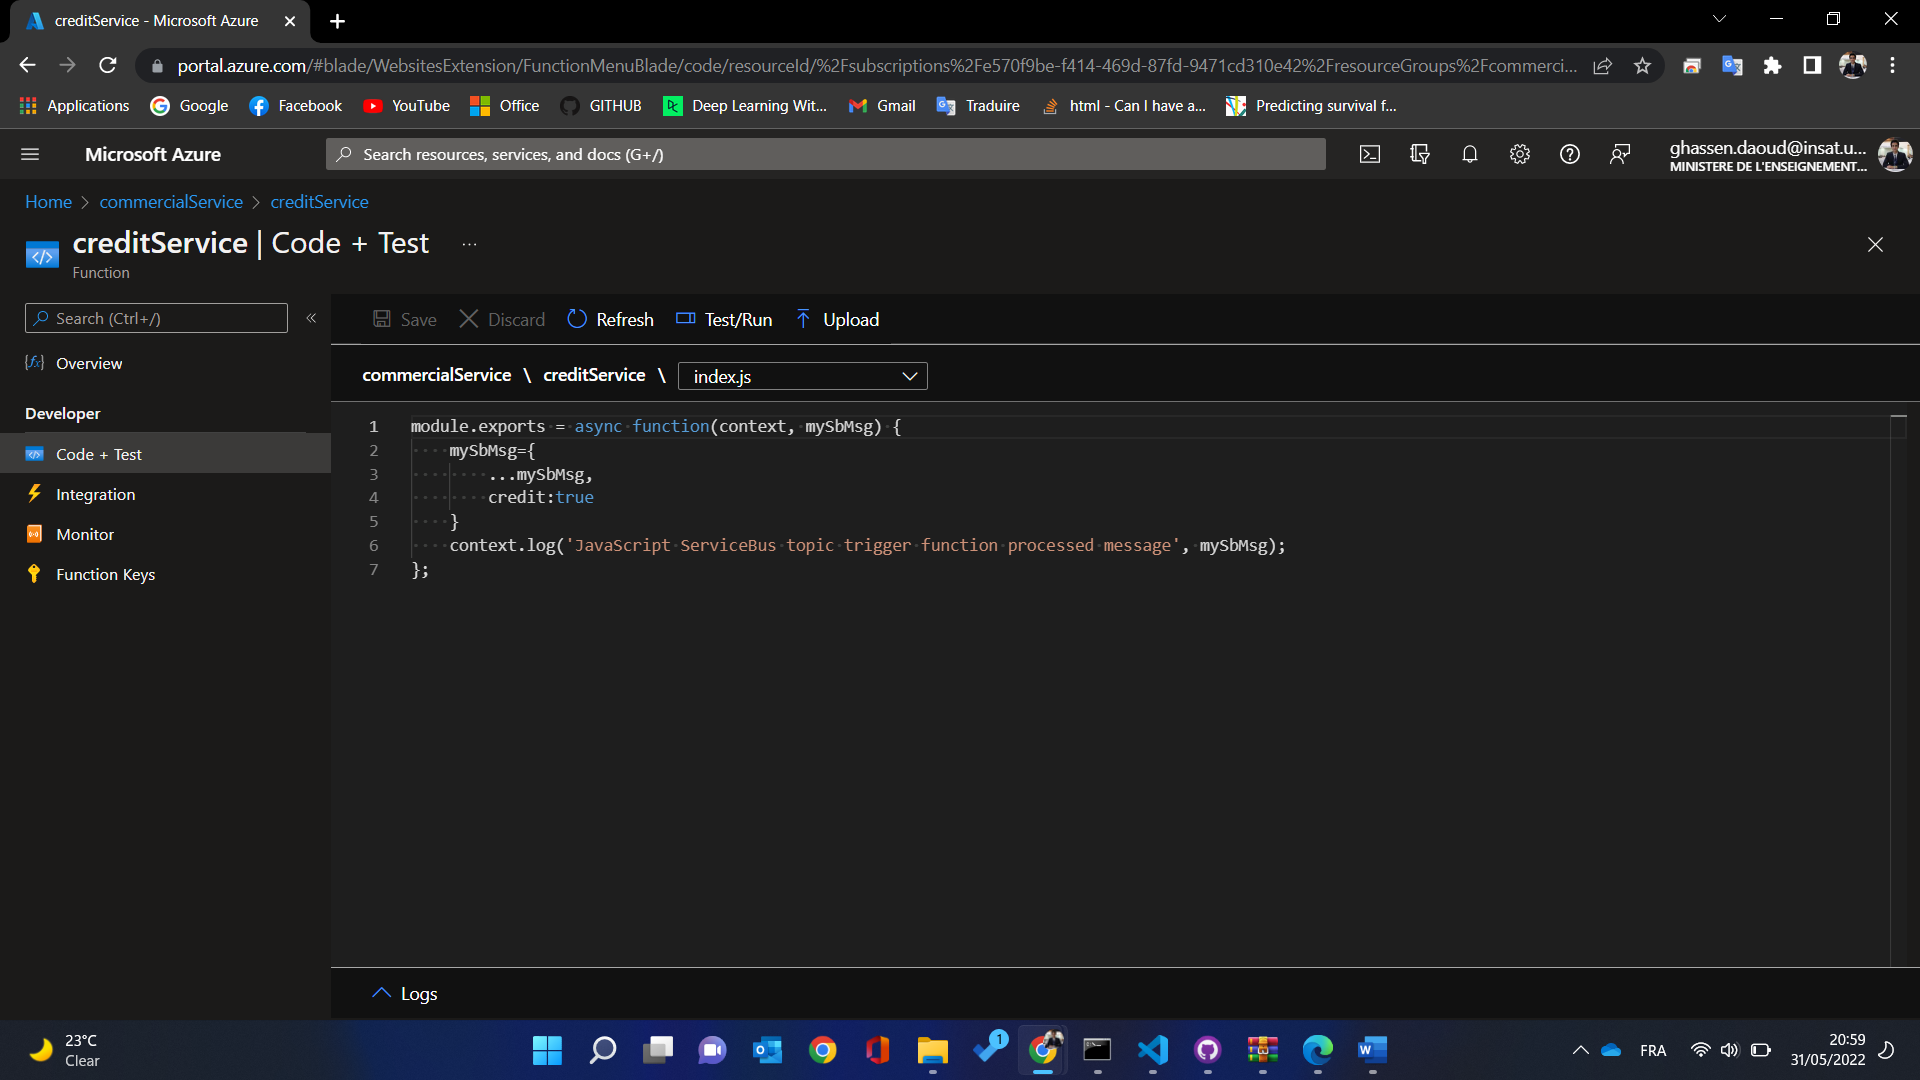The height and width of the screenshot is (1080, 1920).
Task: Open the index.js file dropdown
Action: 803,376
